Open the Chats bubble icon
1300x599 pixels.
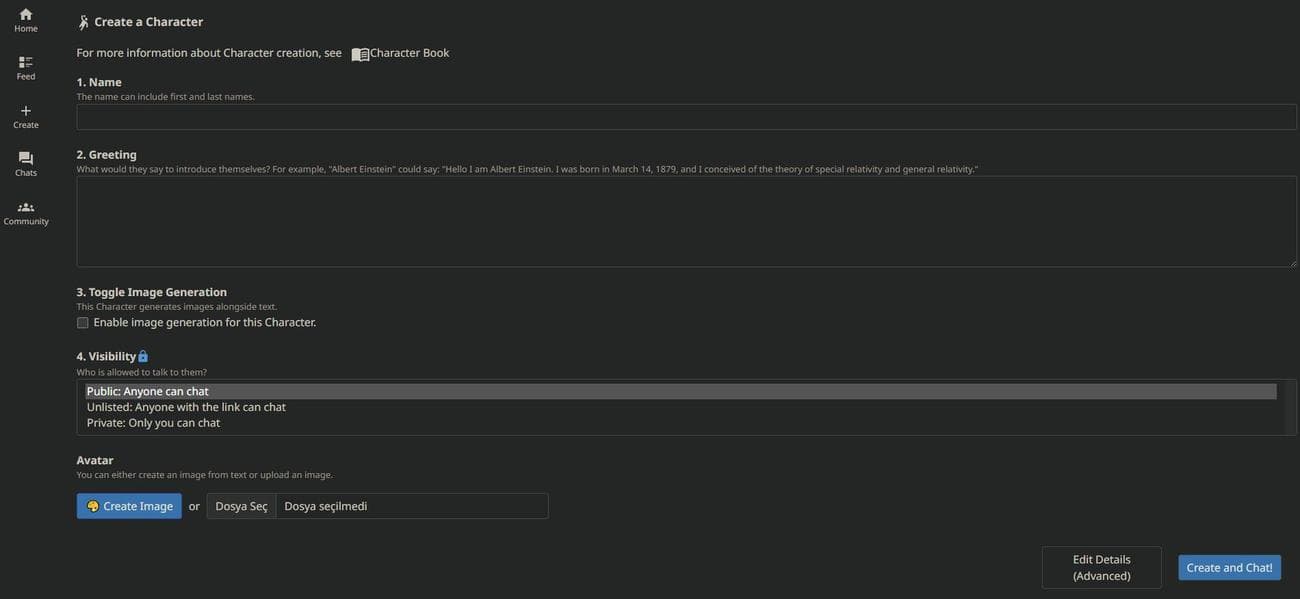(26, 158)
